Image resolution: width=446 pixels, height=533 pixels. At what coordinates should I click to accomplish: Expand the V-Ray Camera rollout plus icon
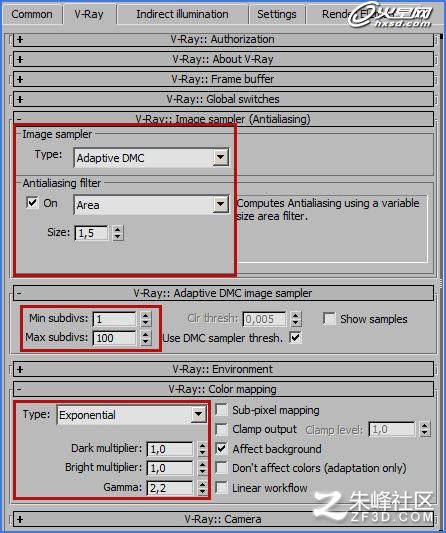pos(20,519)
